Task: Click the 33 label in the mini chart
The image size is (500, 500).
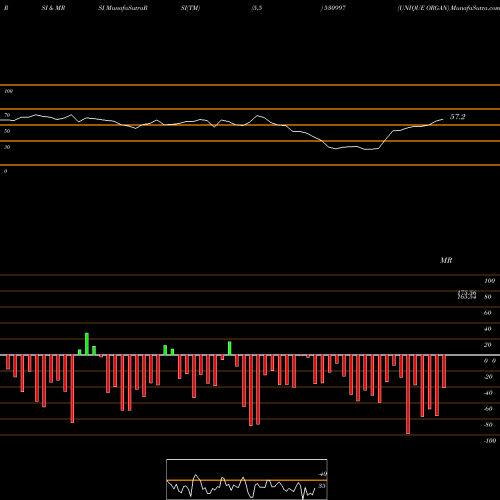Action: [x=322, y=486]
